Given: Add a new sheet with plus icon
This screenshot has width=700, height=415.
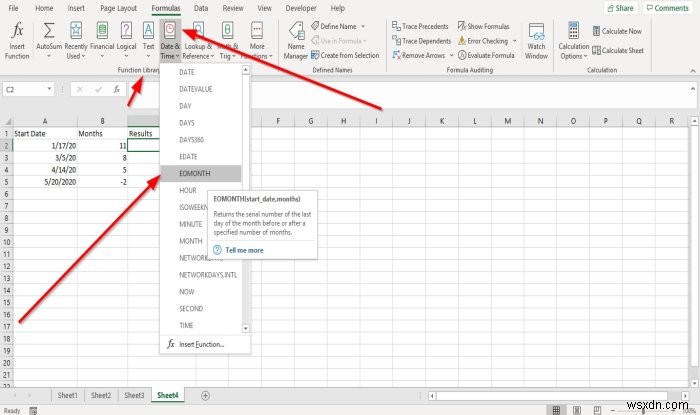Looking at the screenshot, I should [205, 395].
